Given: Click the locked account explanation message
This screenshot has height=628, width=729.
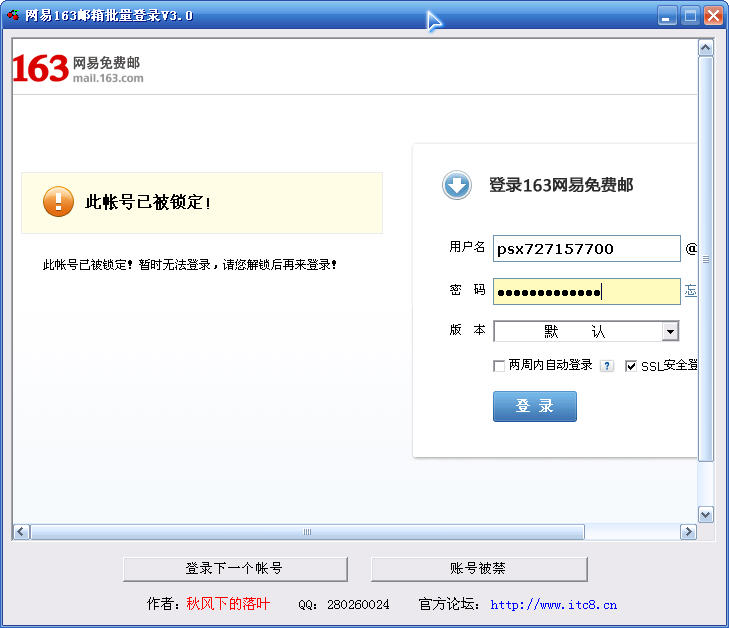Looking at the screenshot, I should coord(190,265).
